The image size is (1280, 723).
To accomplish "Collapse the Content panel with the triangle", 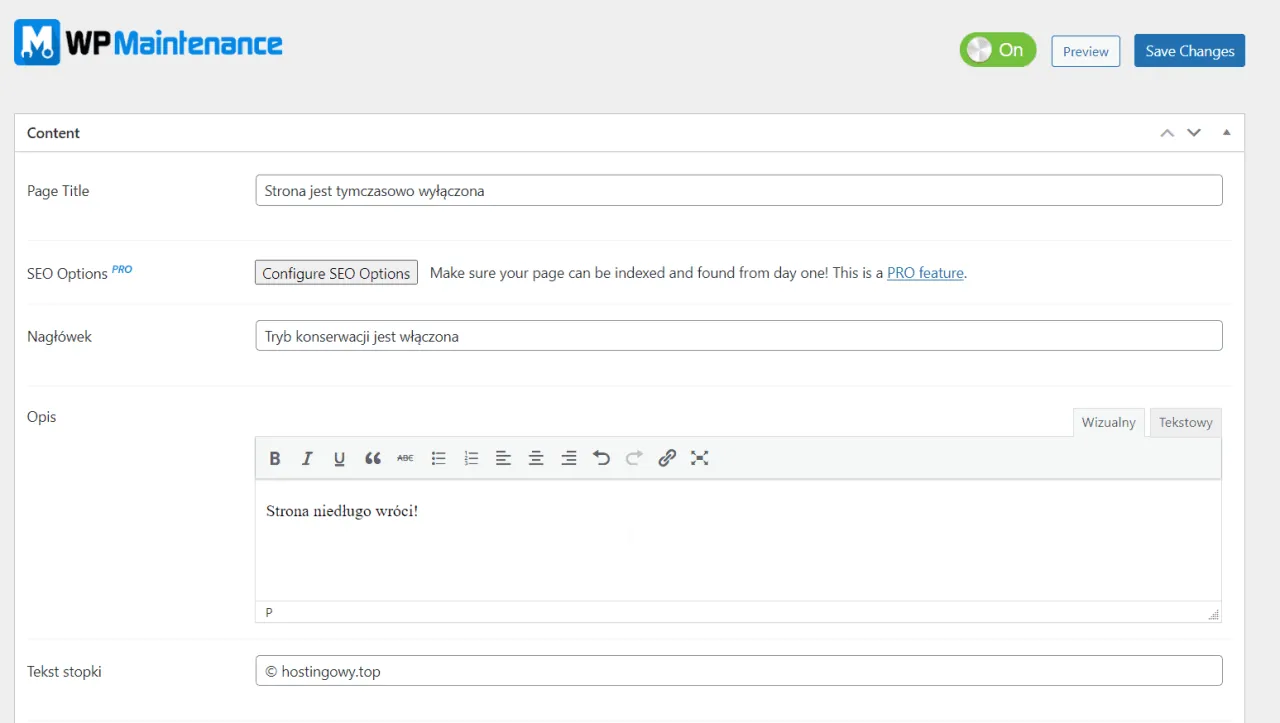I will coord(1226,133).
